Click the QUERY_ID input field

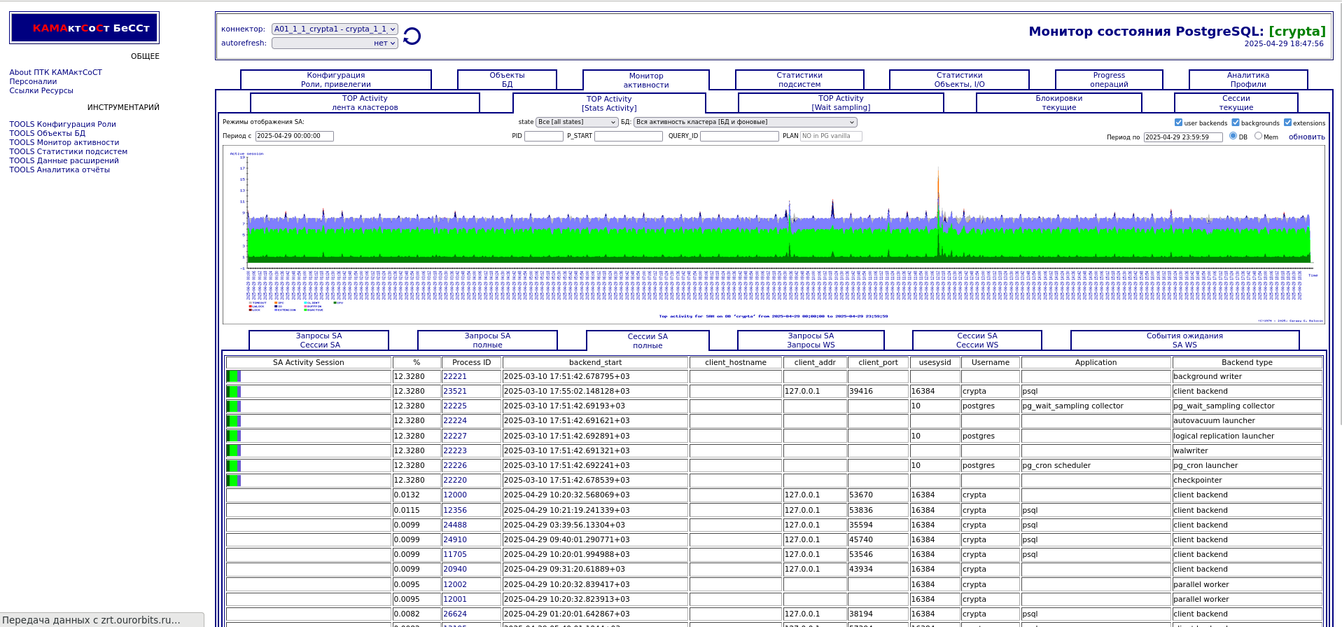(739, 136)
